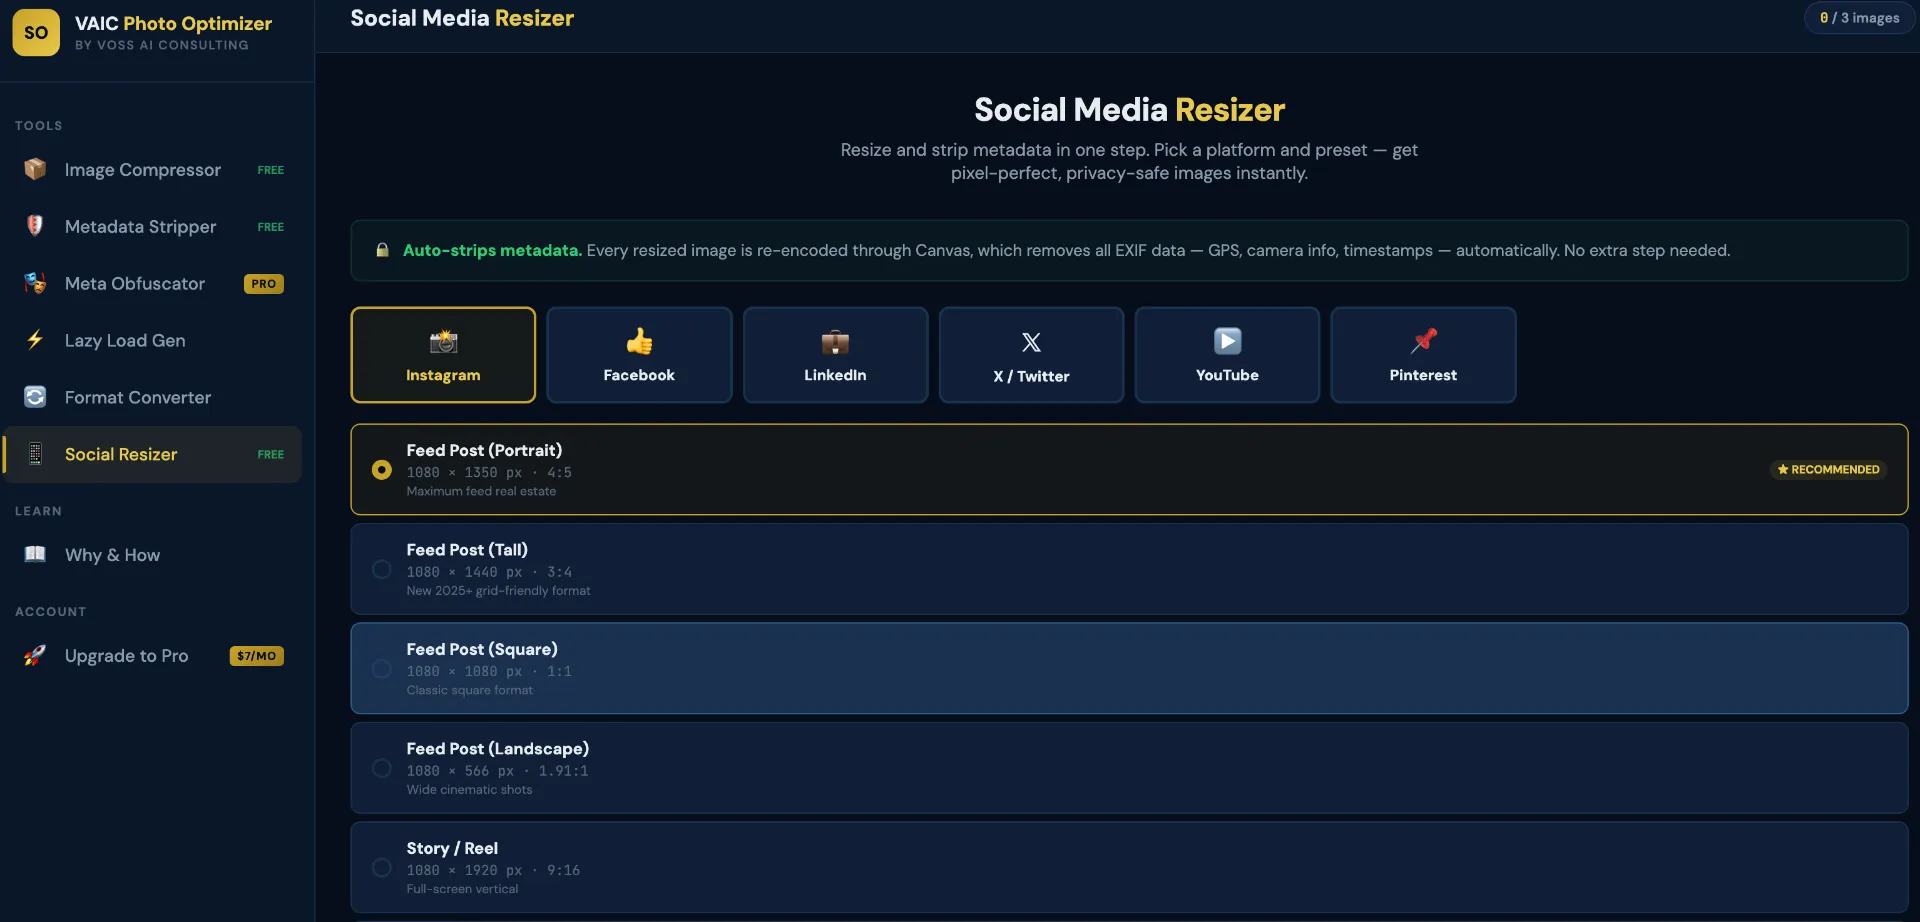Click Upgrade to Pro link

153,655
